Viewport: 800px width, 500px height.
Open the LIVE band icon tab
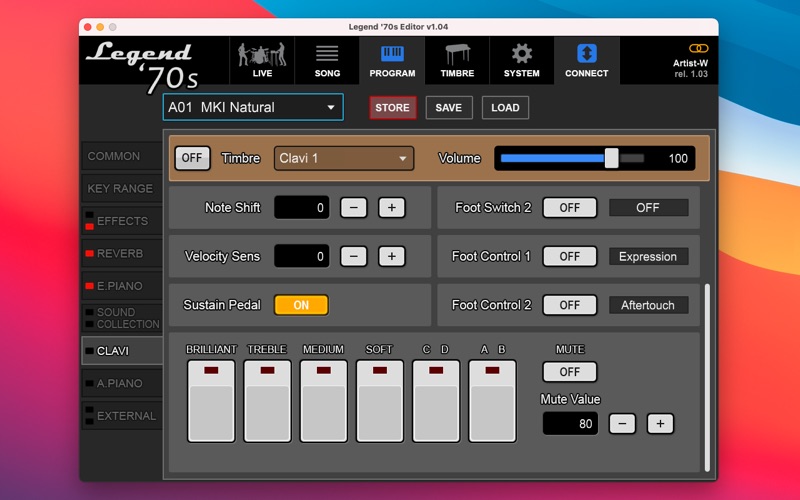click(x=262, y=60)
